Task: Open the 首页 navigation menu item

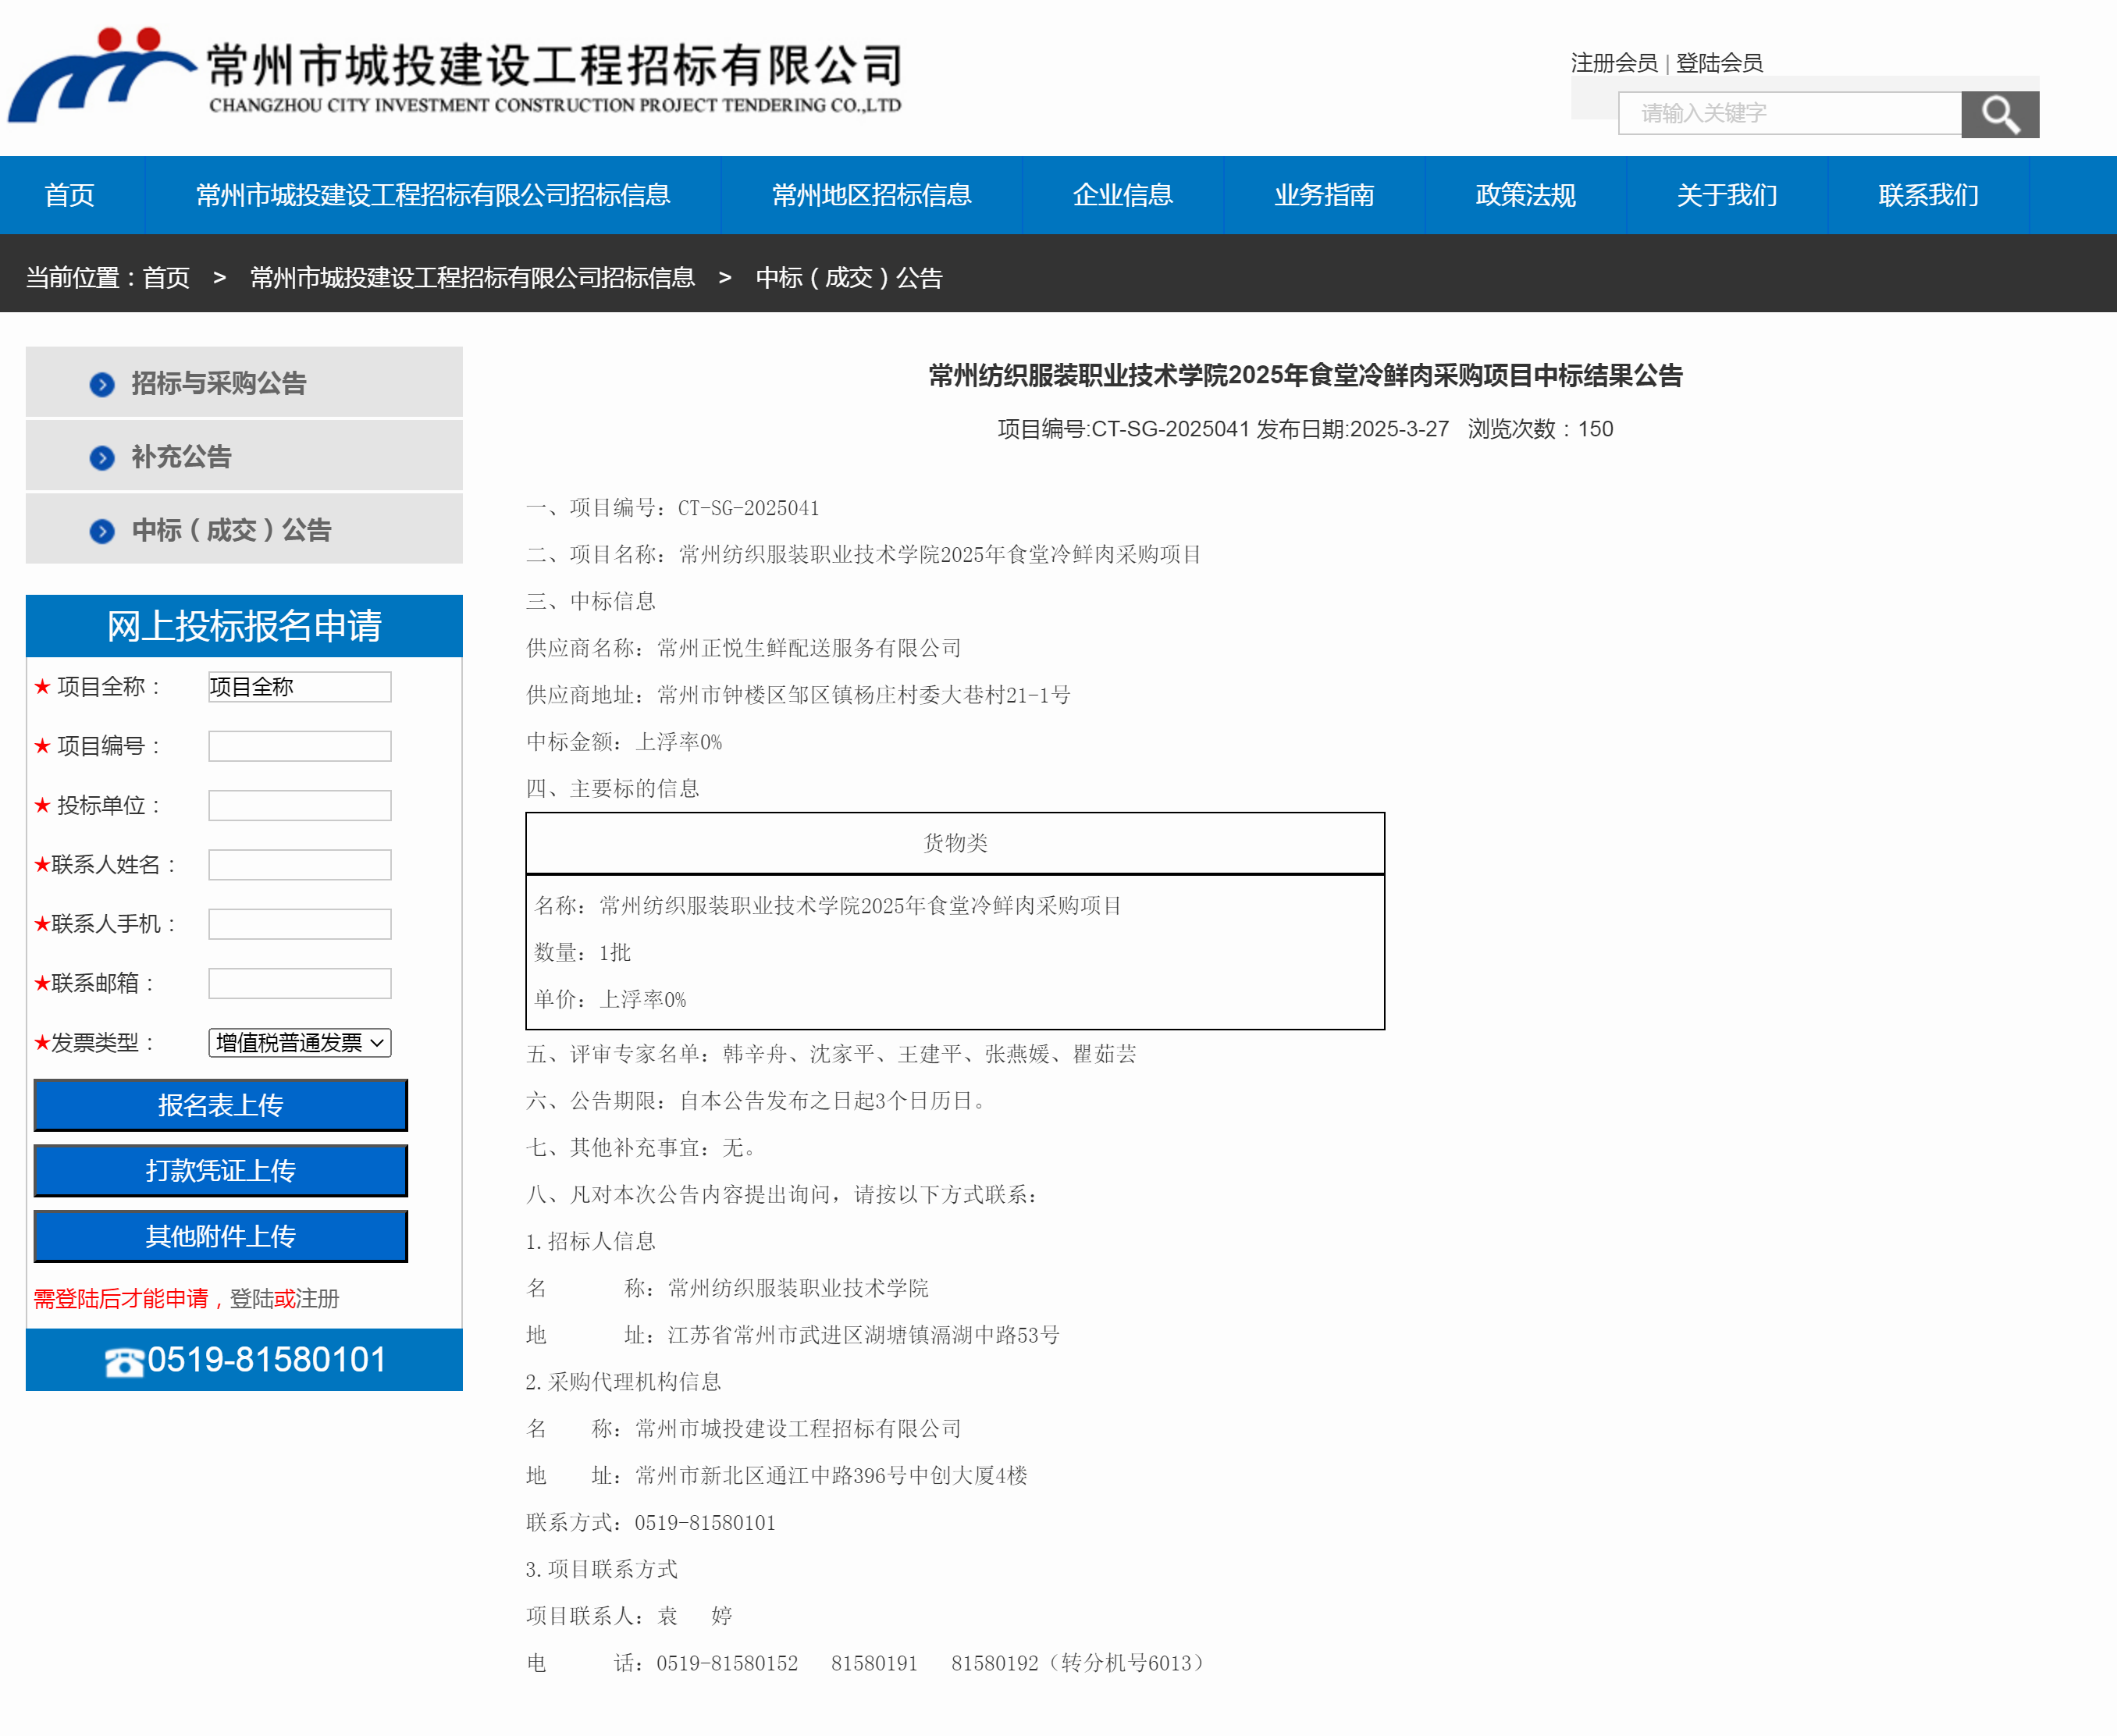Action: pos(70,195)
